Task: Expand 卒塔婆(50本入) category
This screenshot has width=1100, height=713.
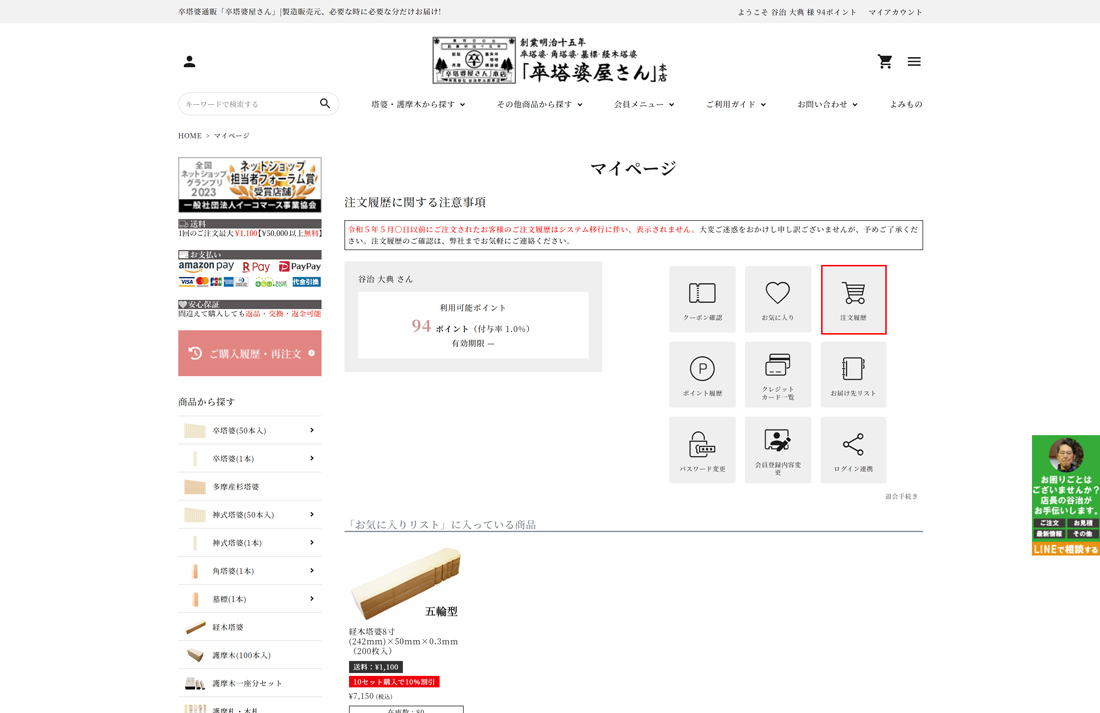Action: (x=250, y=430)
